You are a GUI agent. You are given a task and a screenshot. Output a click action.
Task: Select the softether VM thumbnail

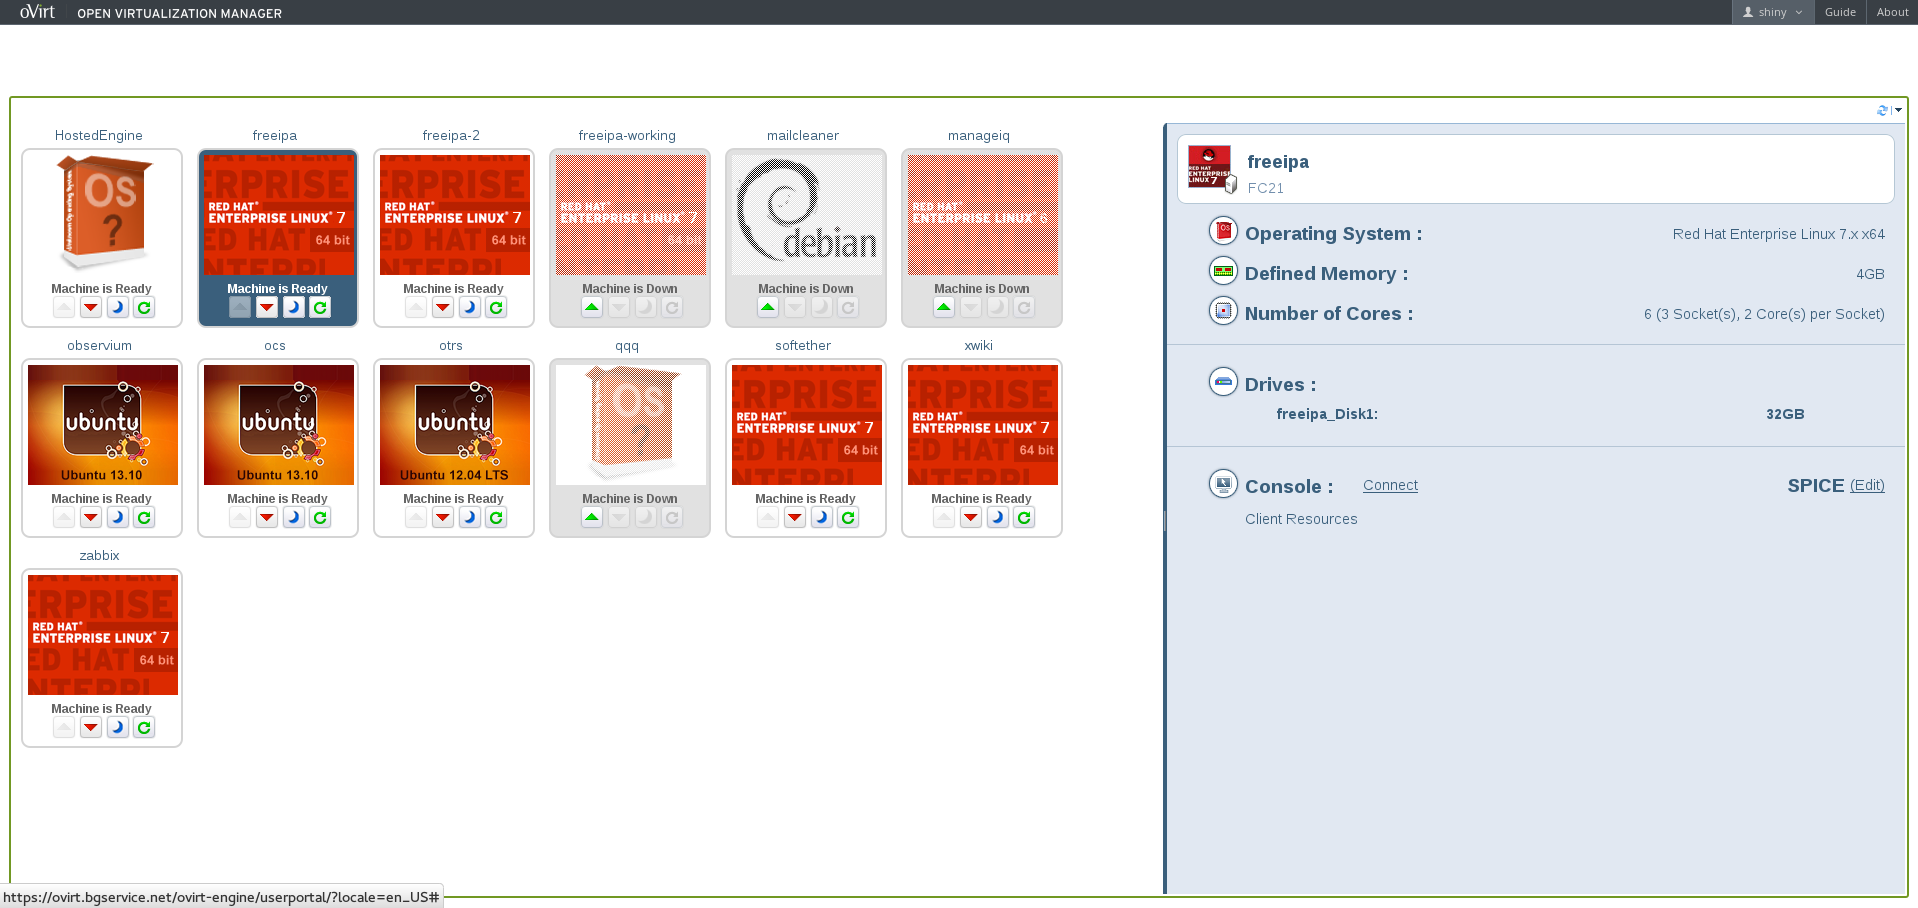[x=806, y=425]
